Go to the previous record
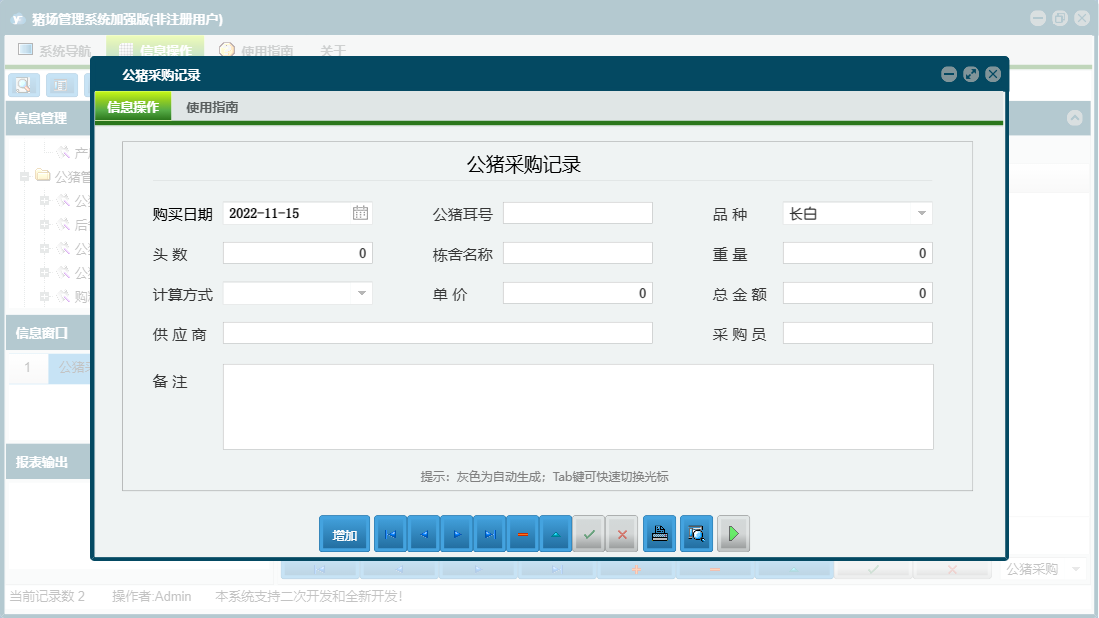Image resolution: width=1099 pixels, height=618 pixels. (x=423, y=533)
